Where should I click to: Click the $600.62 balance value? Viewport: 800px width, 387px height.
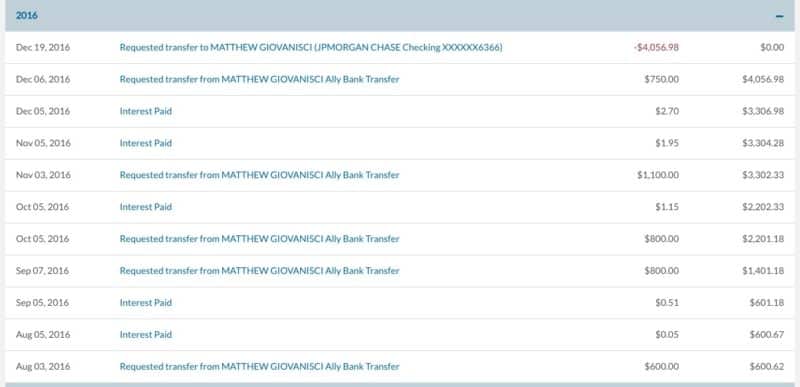tap(767, 367)
